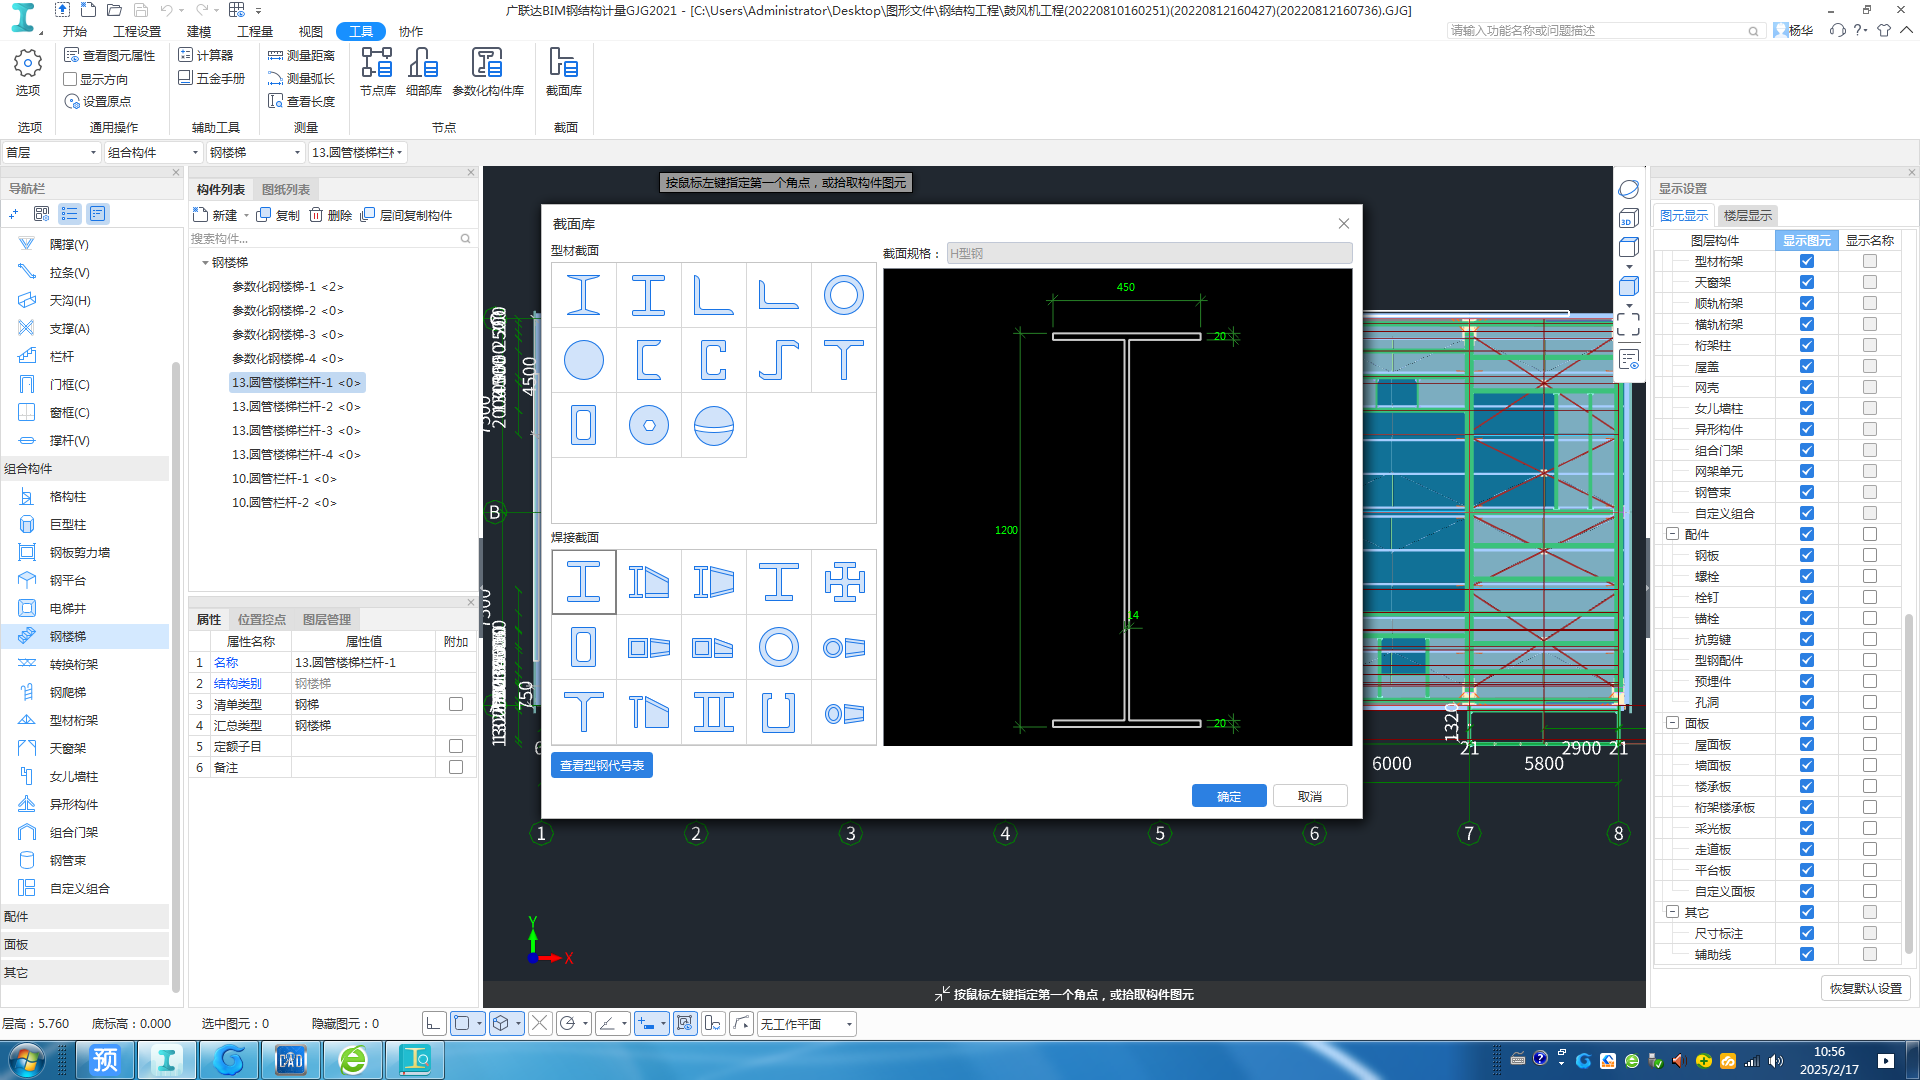Click the 截面库 section library ribbon icon
Screen dimensions: 1920x1080
tap(563, 72)
